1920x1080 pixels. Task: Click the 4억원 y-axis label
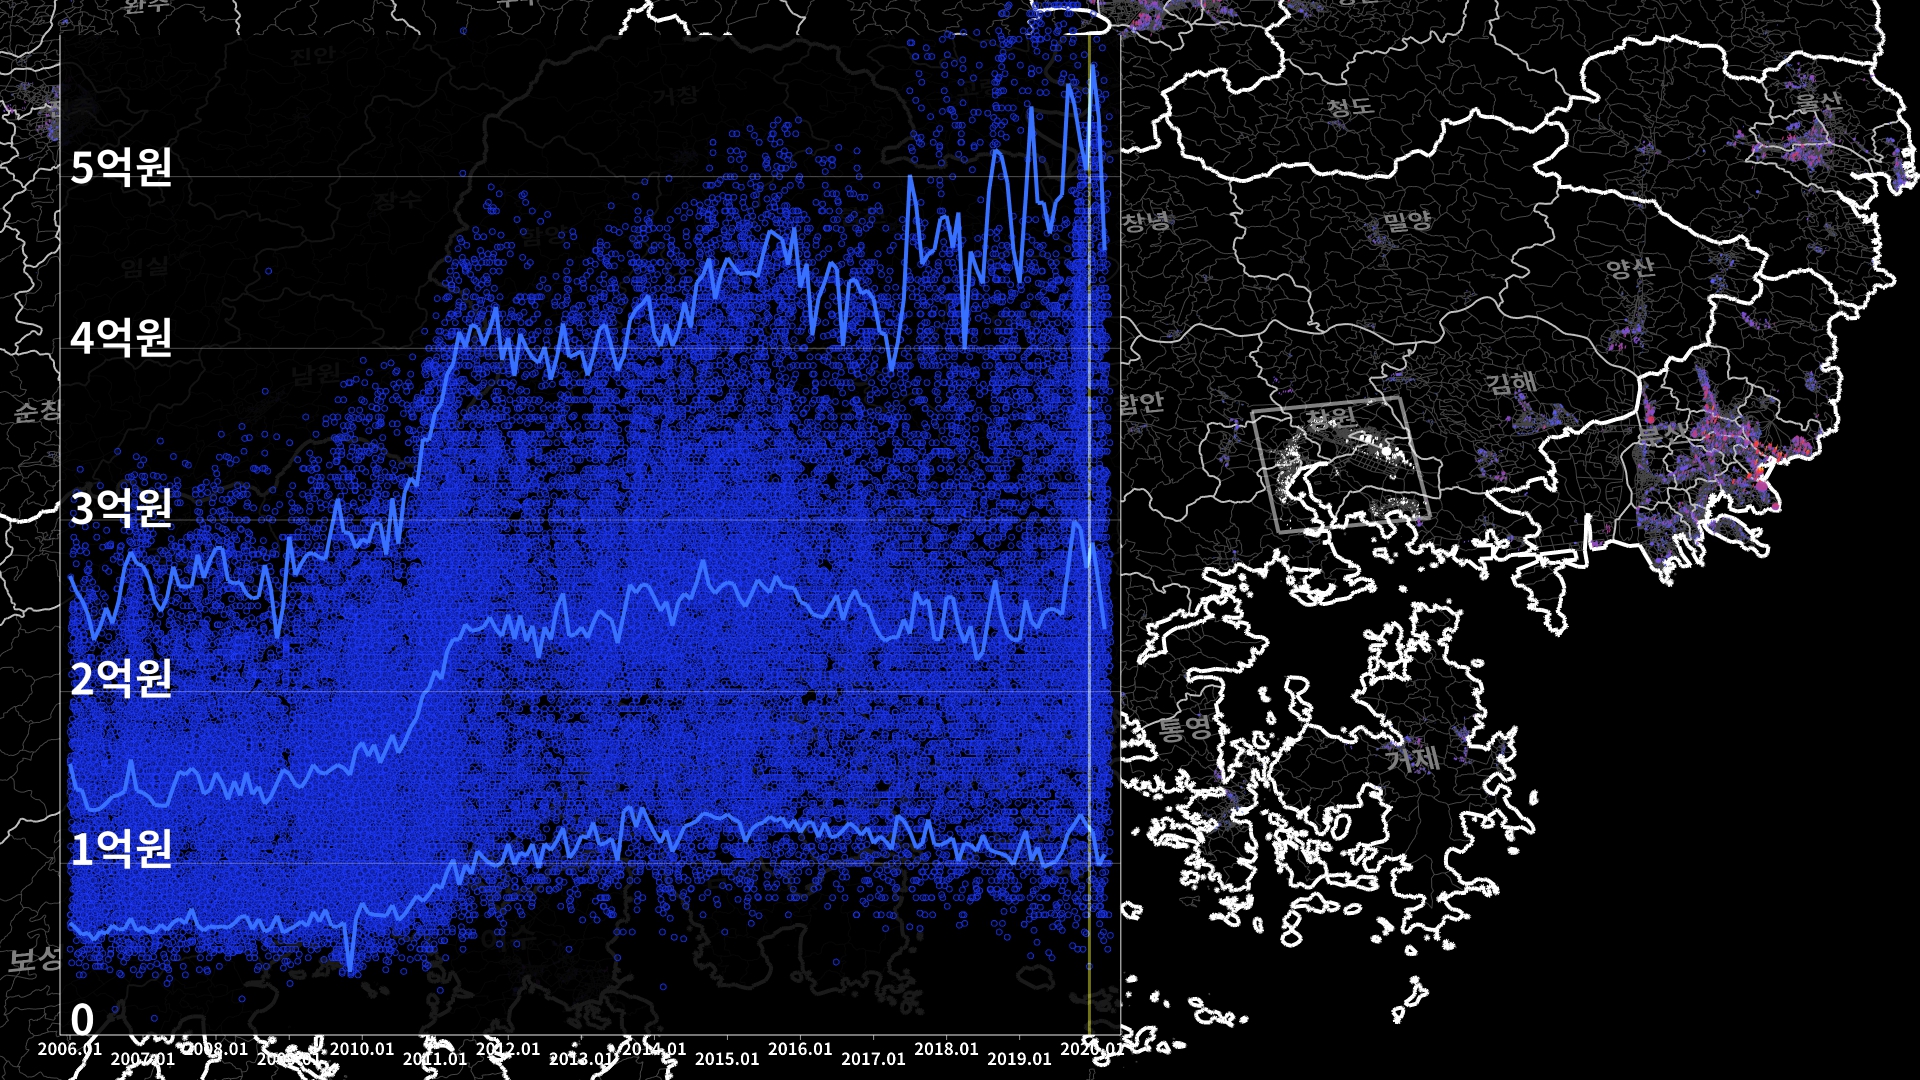click(121, 337)
